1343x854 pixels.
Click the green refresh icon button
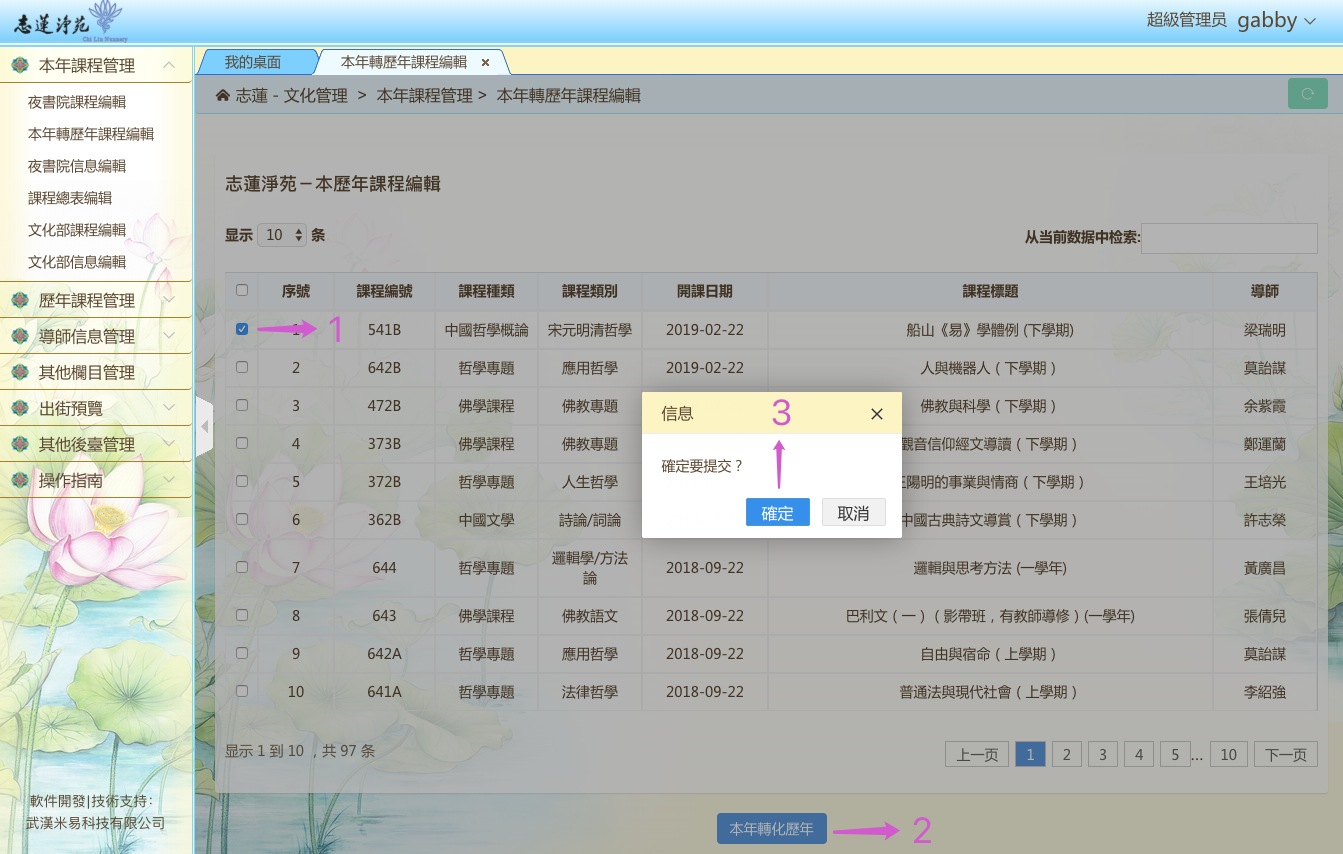[1307, 94]
